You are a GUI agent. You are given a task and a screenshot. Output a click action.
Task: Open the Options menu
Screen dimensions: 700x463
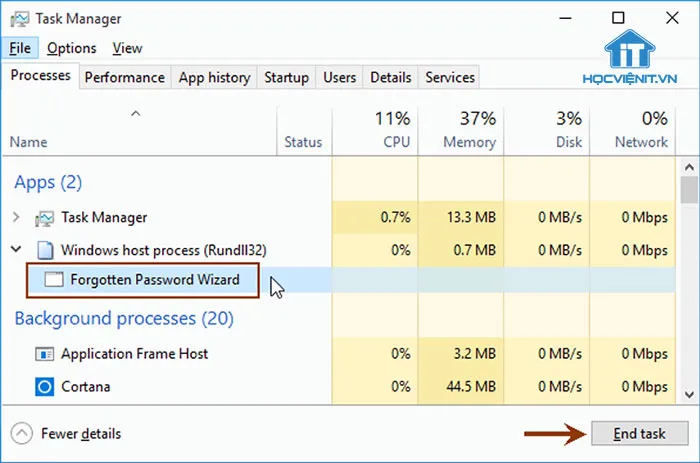[x=71, y=48]
